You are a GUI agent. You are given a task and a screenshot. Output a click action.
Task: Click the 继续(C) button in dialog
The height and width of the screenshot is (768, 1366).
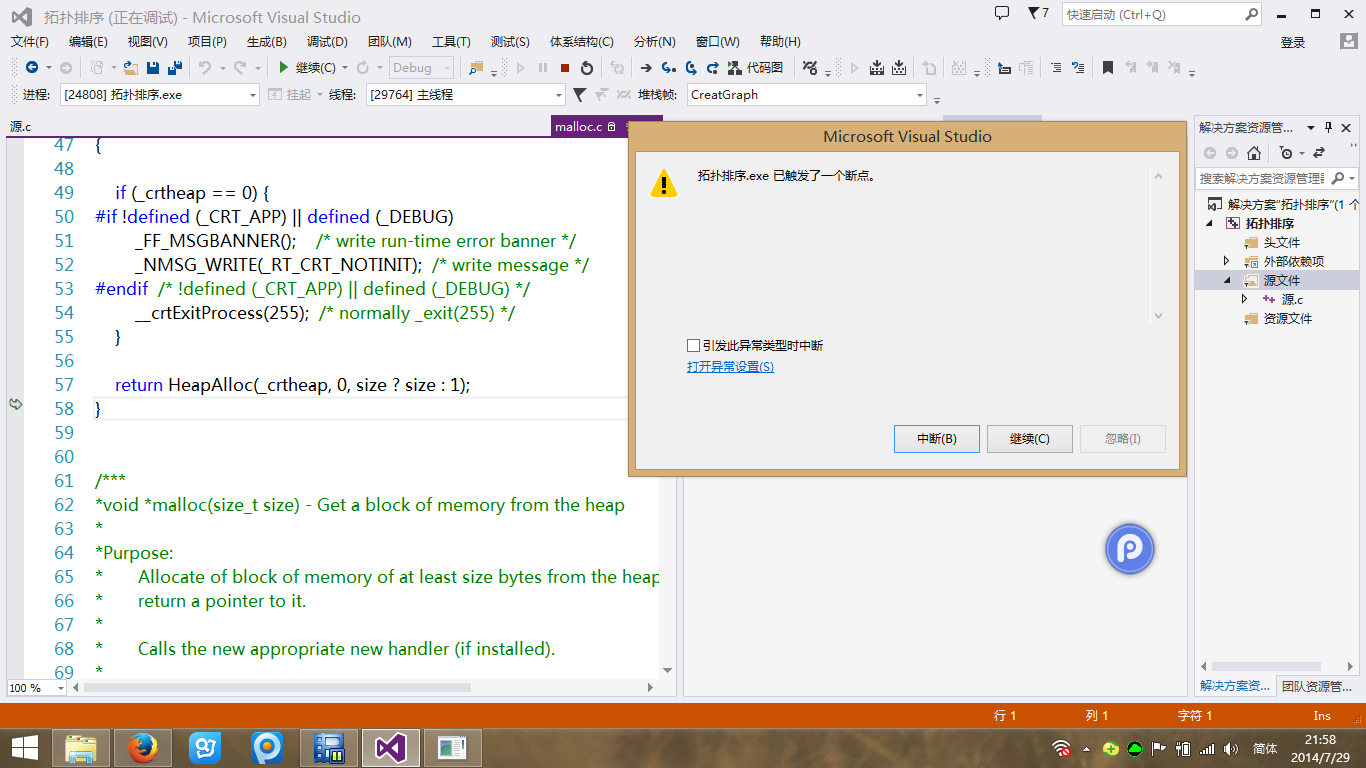pyautogui.click(x=1030, y=439)
